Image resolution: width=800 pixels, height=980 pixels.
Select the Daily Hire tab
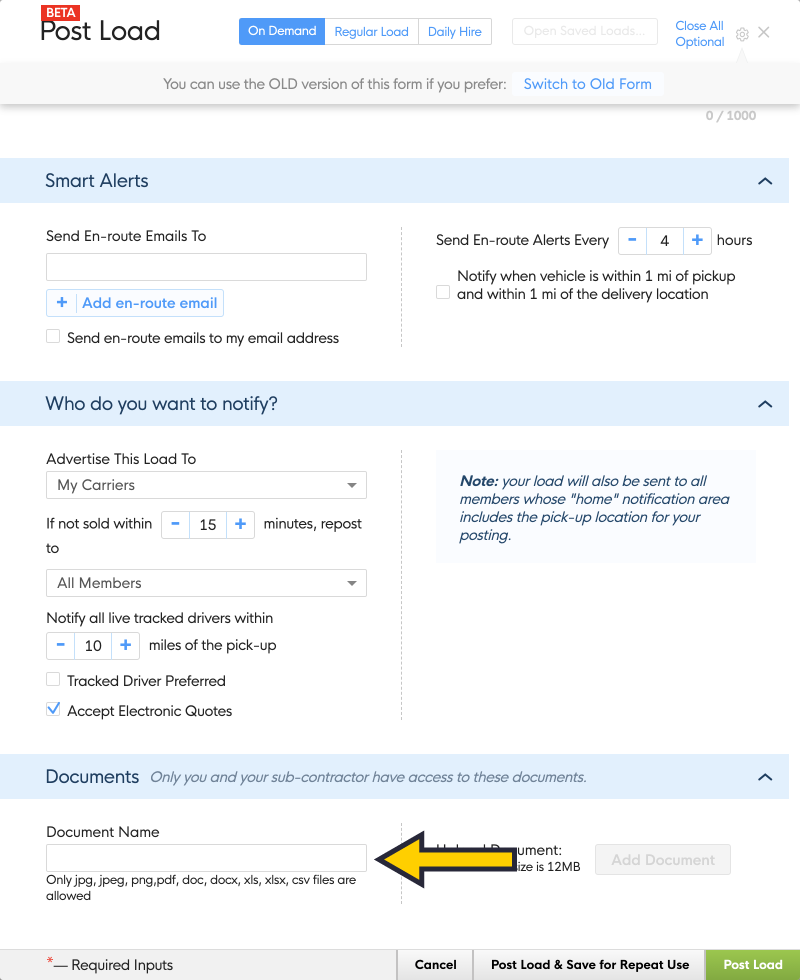point(455,32)
